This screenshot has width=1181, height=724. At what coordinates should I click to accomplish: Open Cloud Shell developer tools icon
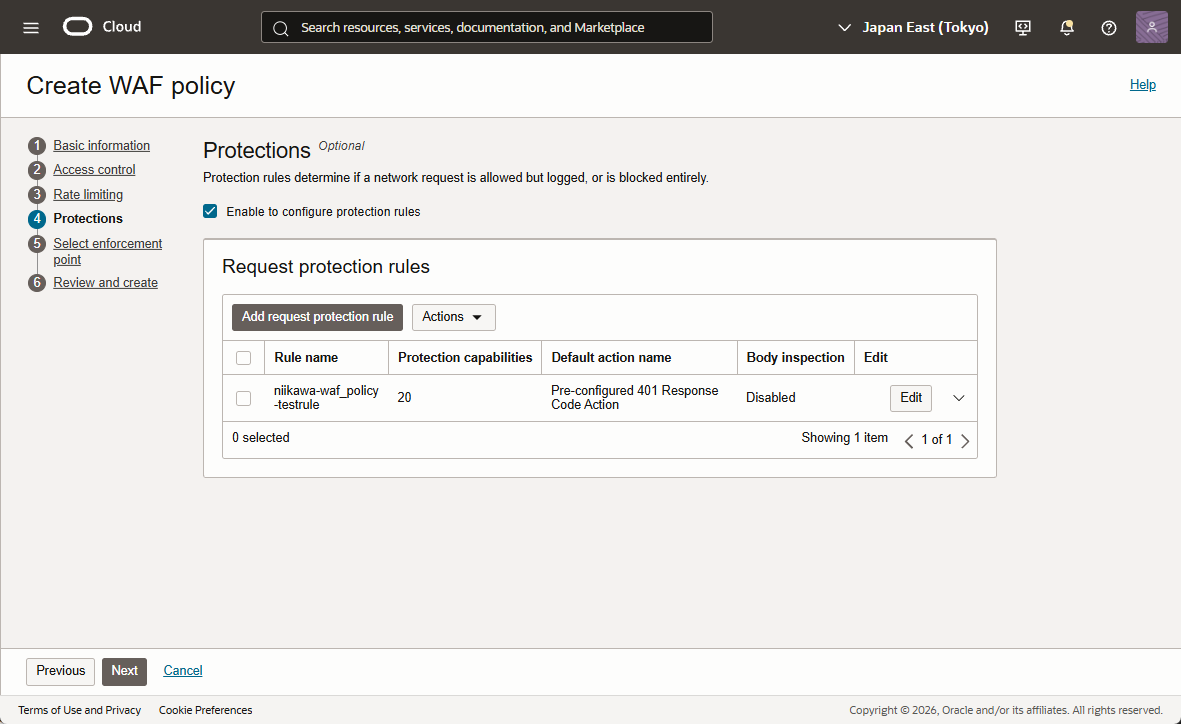[x=1023, y=28]
